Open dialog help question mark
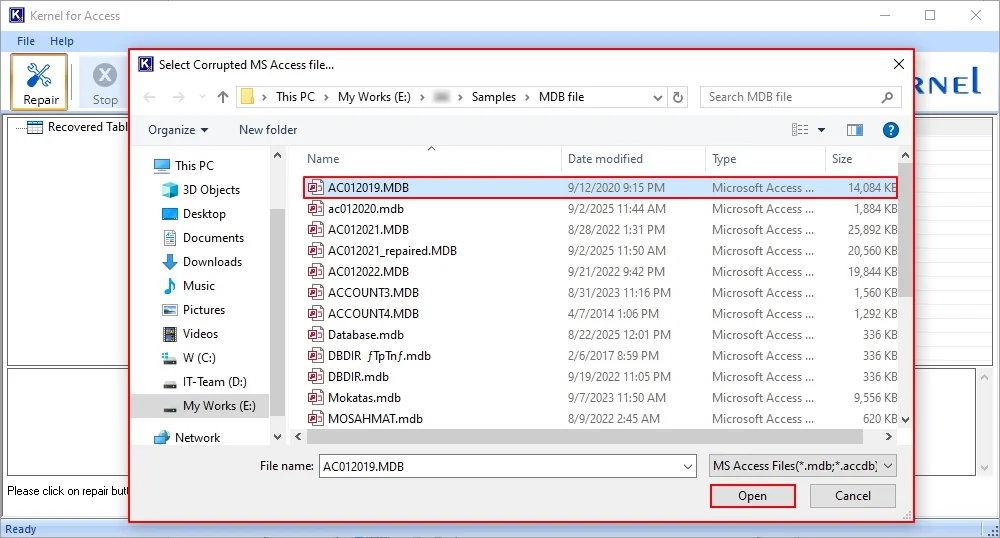This screenshot has height=538, width=1000. click(x=890, y=130)
